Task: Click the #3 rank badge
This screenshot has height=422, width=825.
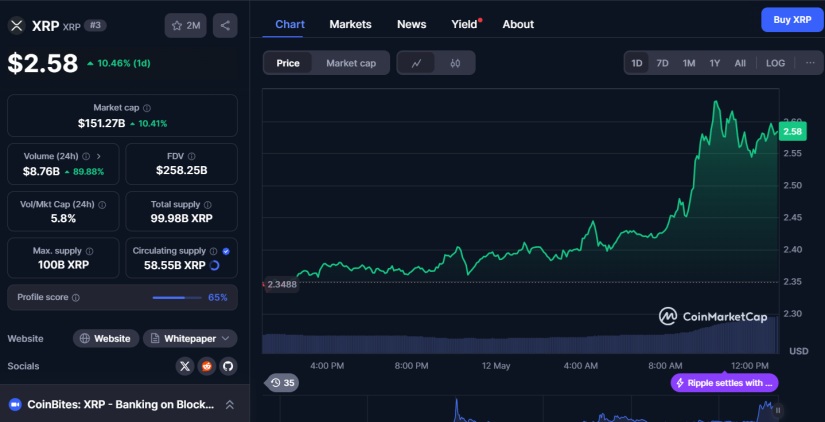Action: point(95,25)
